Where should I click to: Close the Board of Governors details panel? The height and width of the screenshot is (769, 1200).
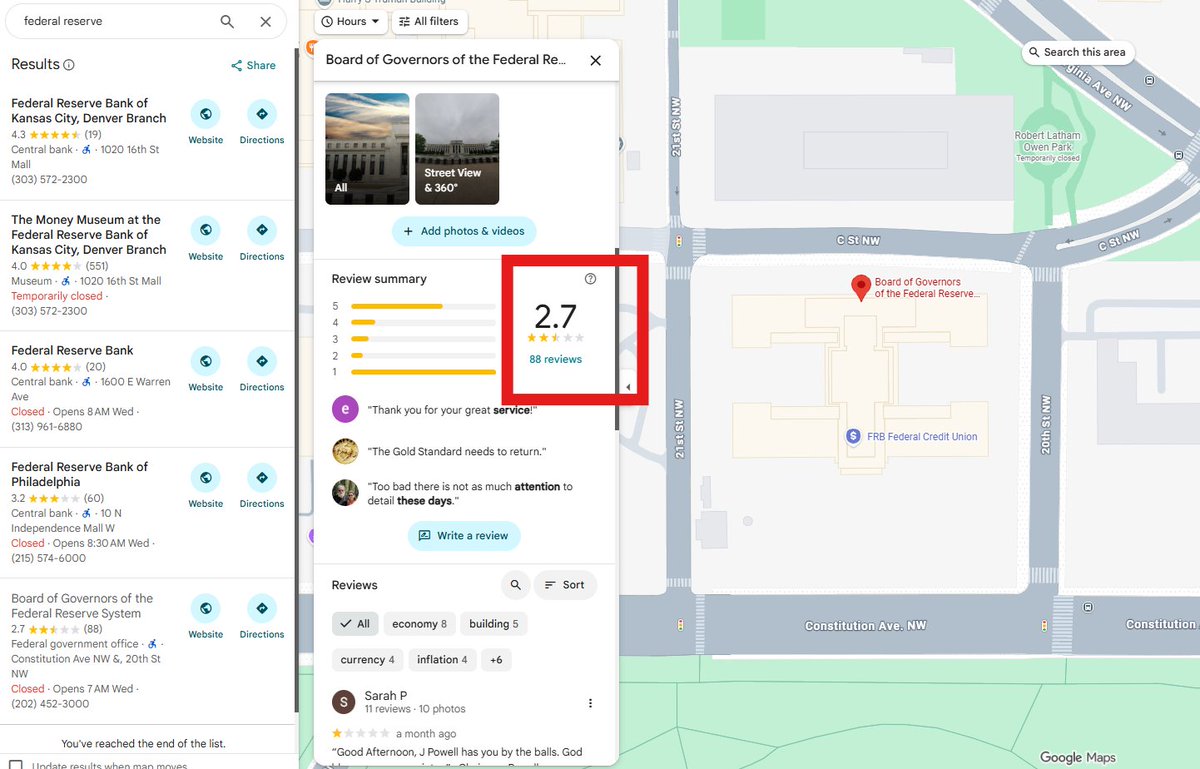(x=596, y=60)
